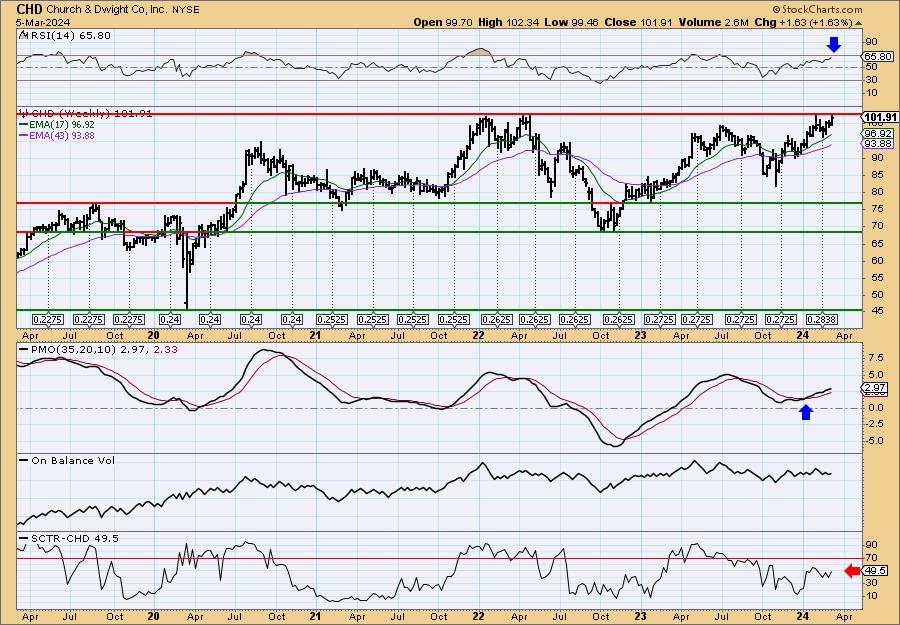900x625 pixels.
Task: Click the NYSE exchange label
Action: 187,10
